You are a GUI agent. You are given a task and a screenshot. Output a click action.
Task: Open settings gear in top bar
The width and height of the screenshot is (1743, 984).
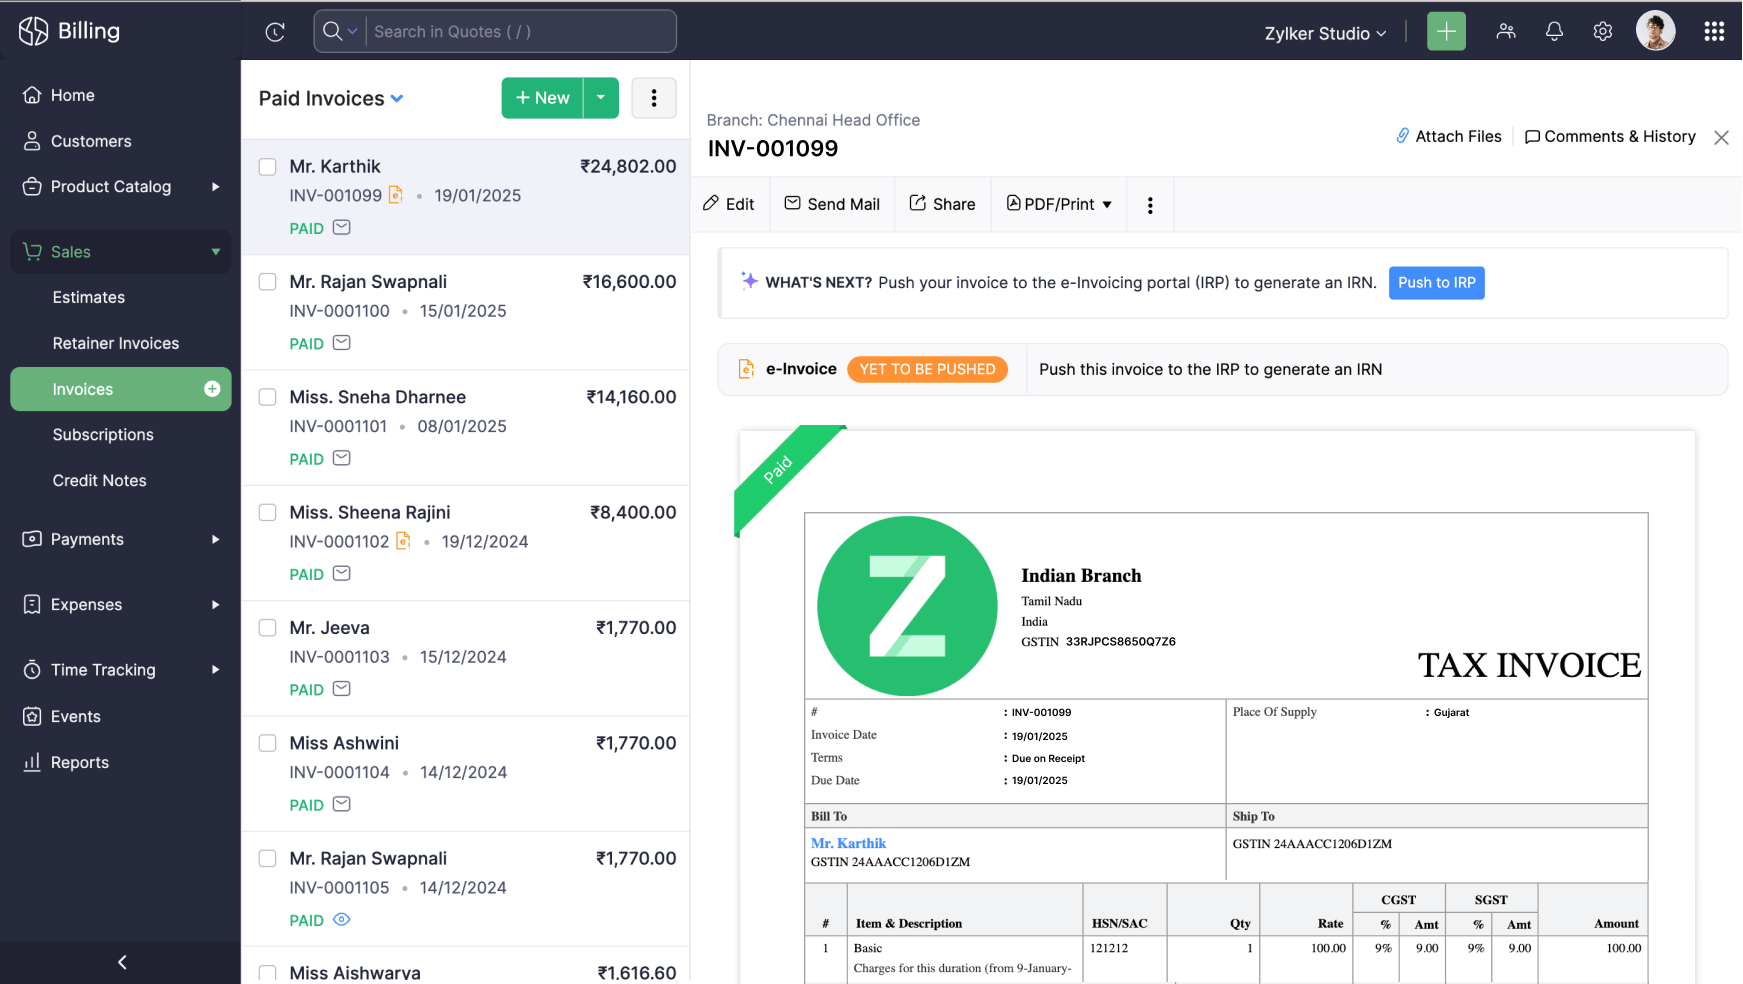(1602, 32)
